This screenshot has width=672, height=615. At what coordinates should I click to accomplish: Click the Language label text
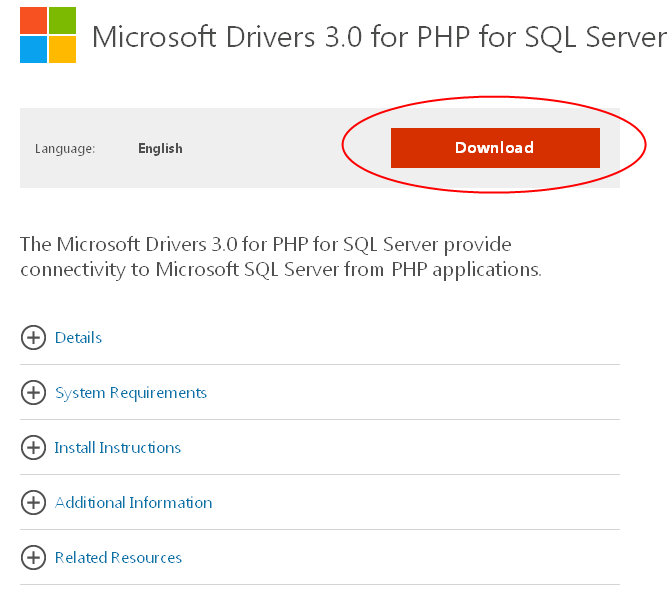click(x=65, y=149)
